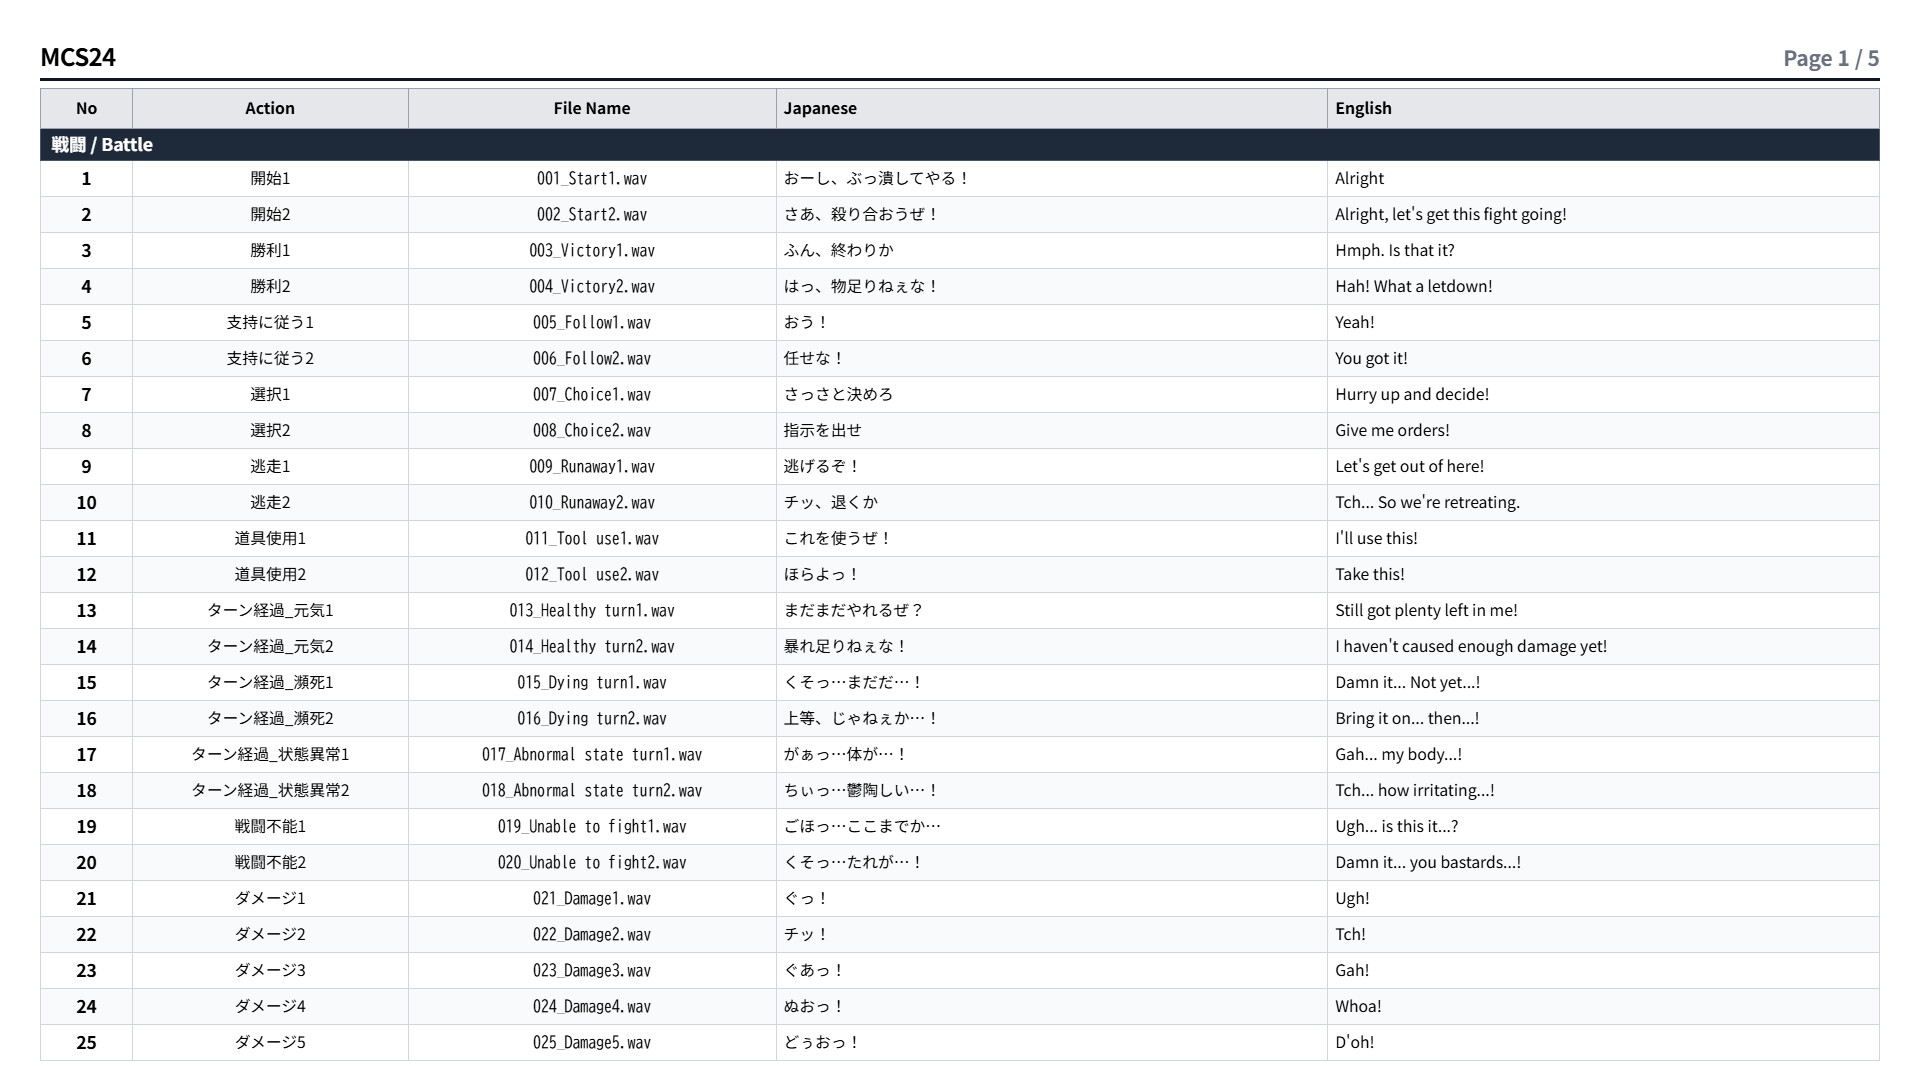Select the action cell 戦闘不能1
Viewport: 1920px width, 1080px height.
click(x=270, y=827)
